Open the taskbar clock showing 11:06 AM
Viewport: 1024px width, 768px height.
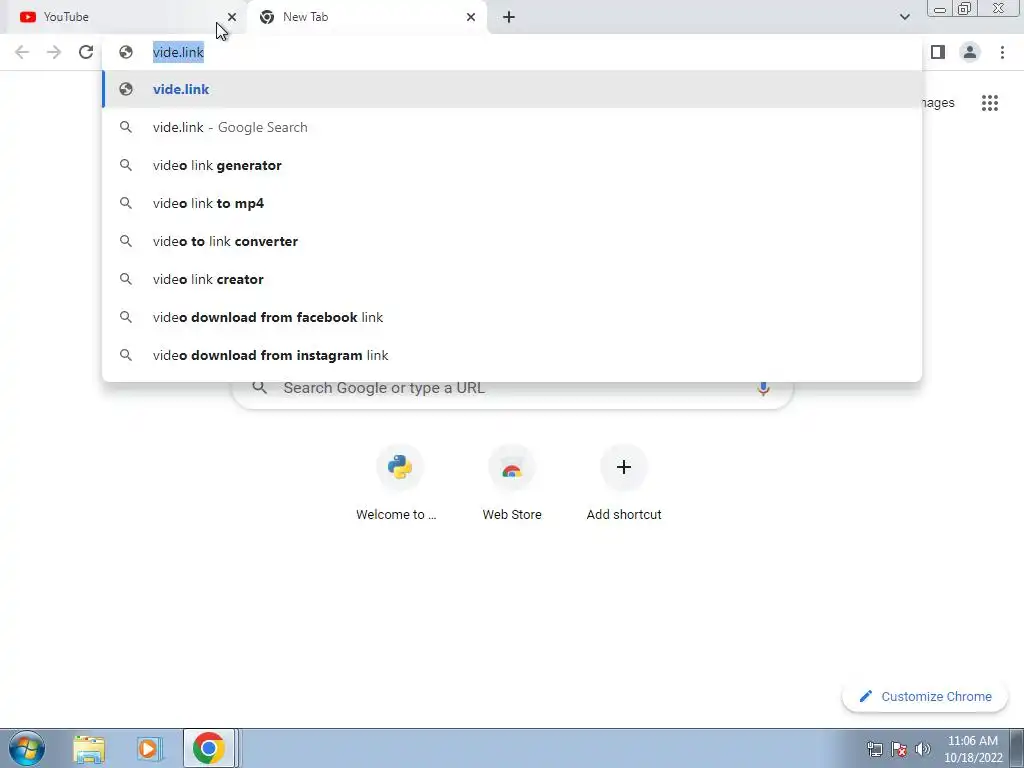click(x=972, y=749)
